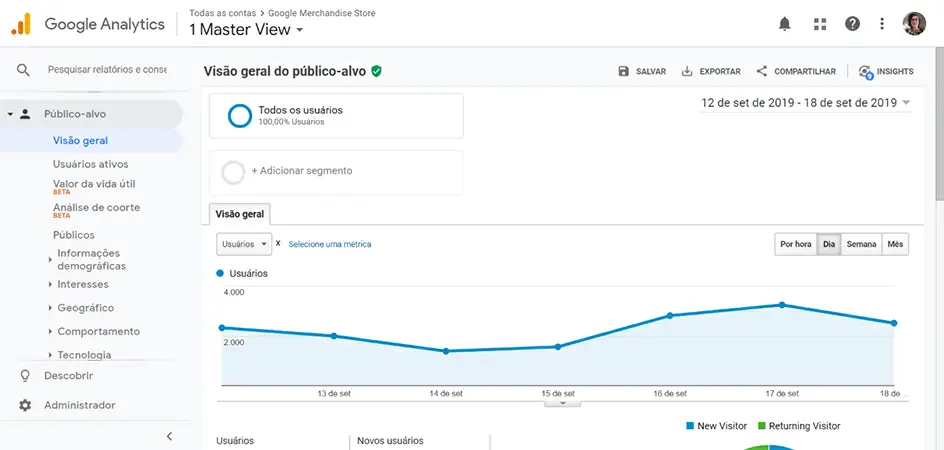
Task: Open the notifications bell
Action: 784,24
